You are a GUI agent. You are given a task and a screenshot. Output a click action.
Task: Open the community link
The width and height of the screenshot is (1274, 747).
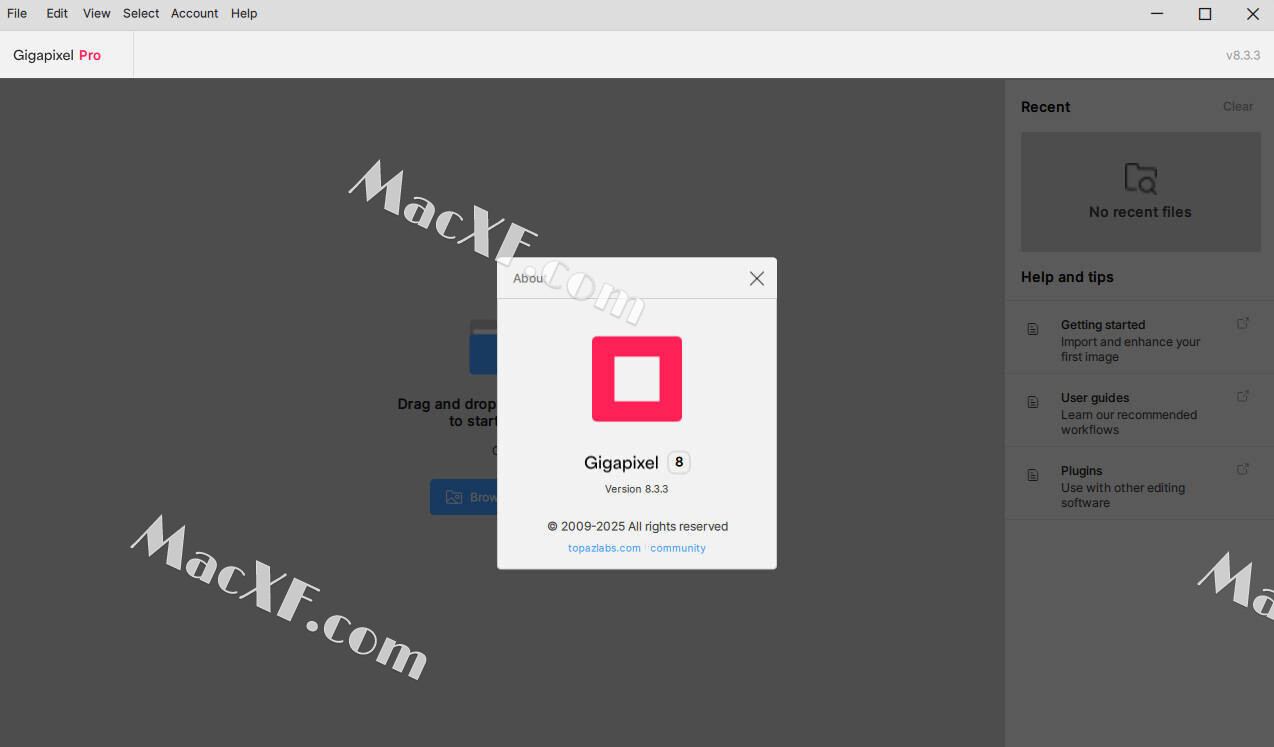pyautogui.click(x=678, y=548)
